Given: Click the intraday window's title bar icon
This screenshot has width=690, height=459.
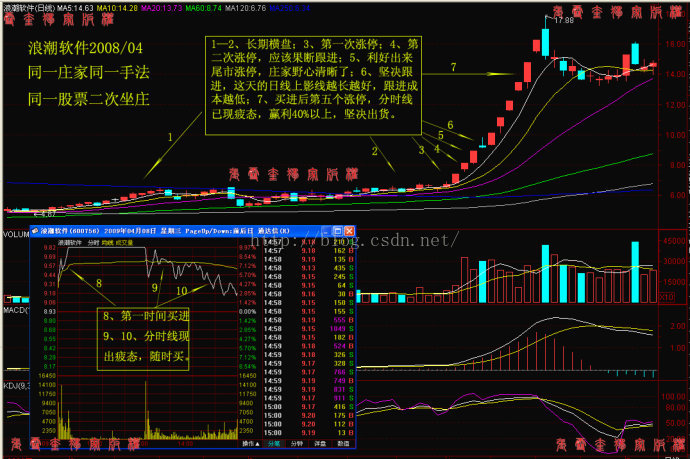Looking at the screenshot, I should coord(35,231).
